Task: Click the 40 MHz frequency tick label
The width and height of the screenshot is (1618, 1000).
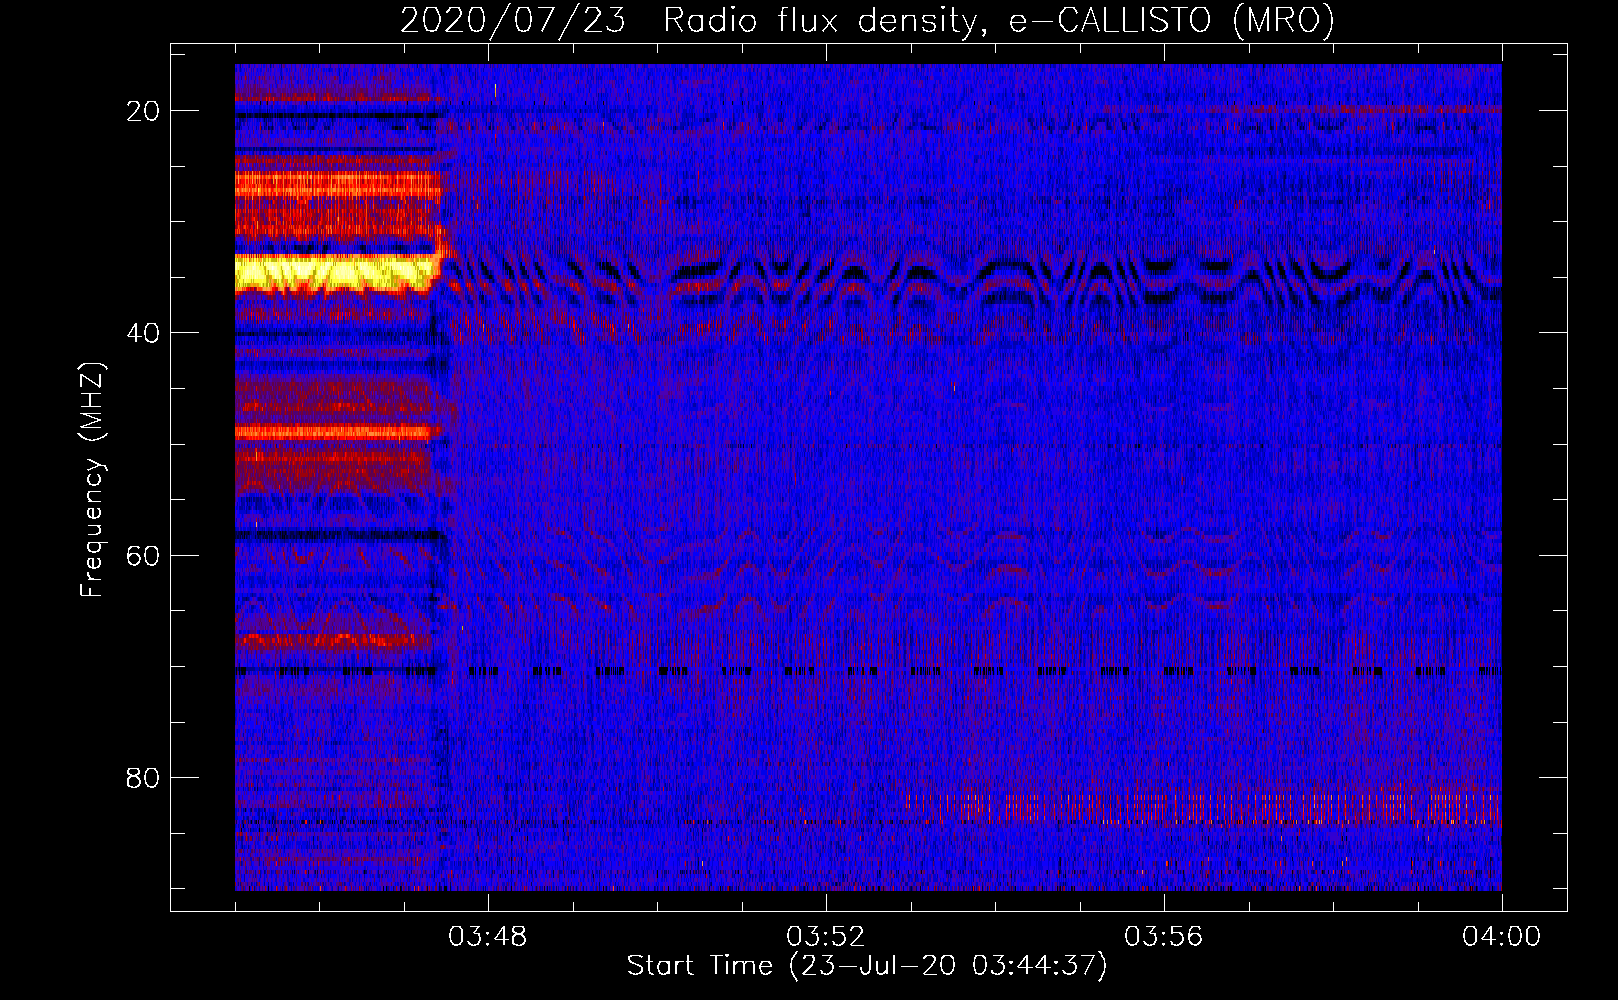Action: [143, 333]
